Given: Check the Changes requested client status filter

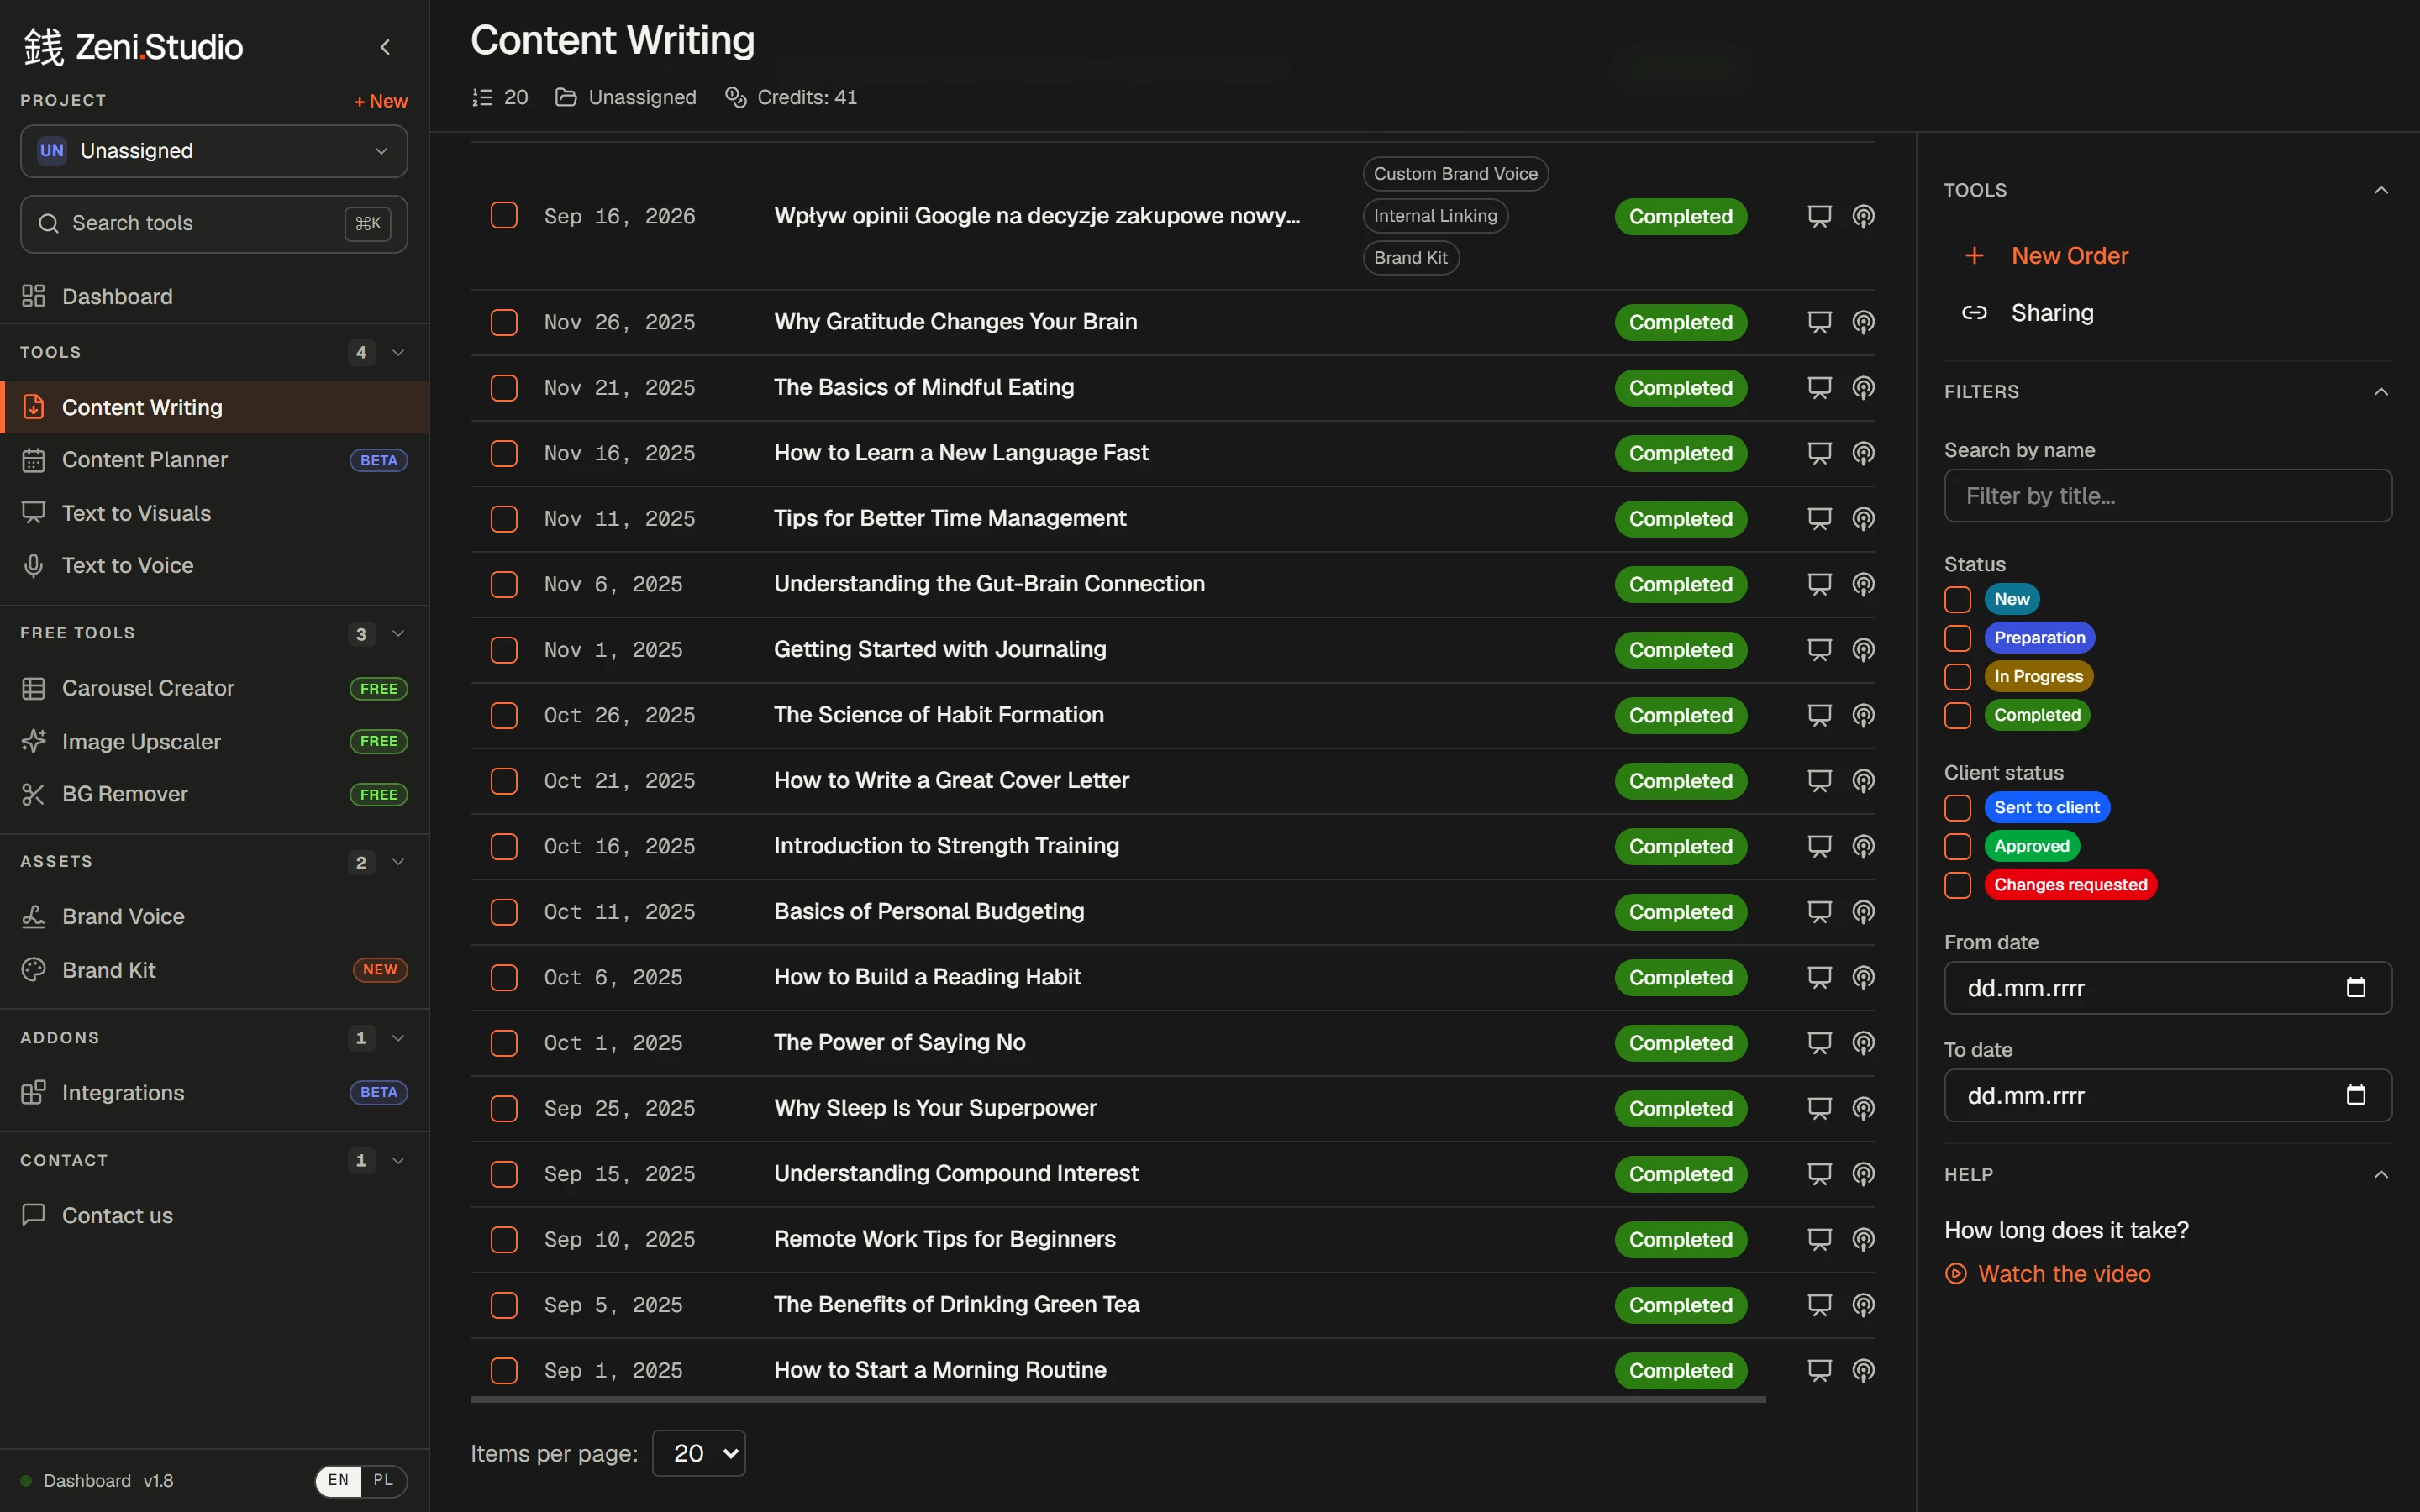Looking at the screenshot, I should click(x=1957, y=885).
